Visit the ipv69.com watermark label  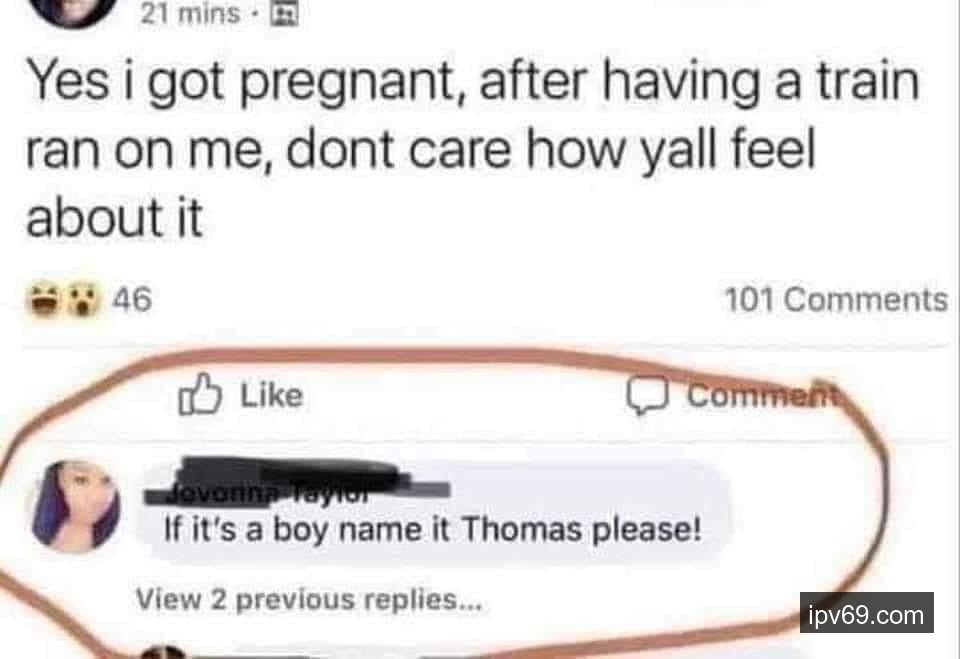pyautogui.click(x=866, y=614)
